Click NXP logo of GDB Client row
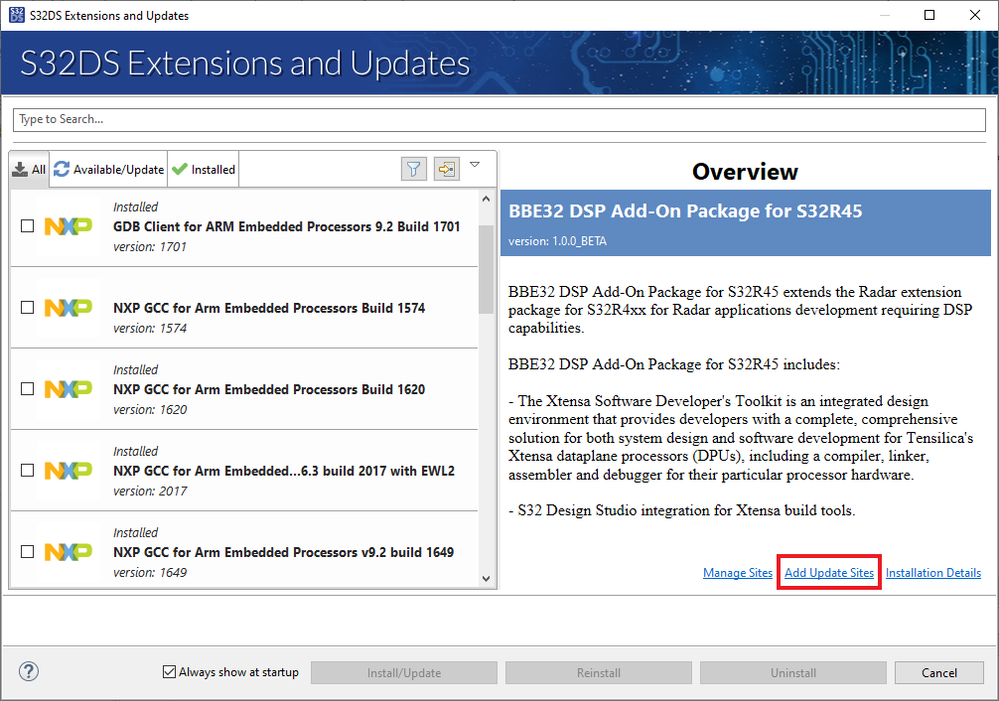 pos(68,226)
